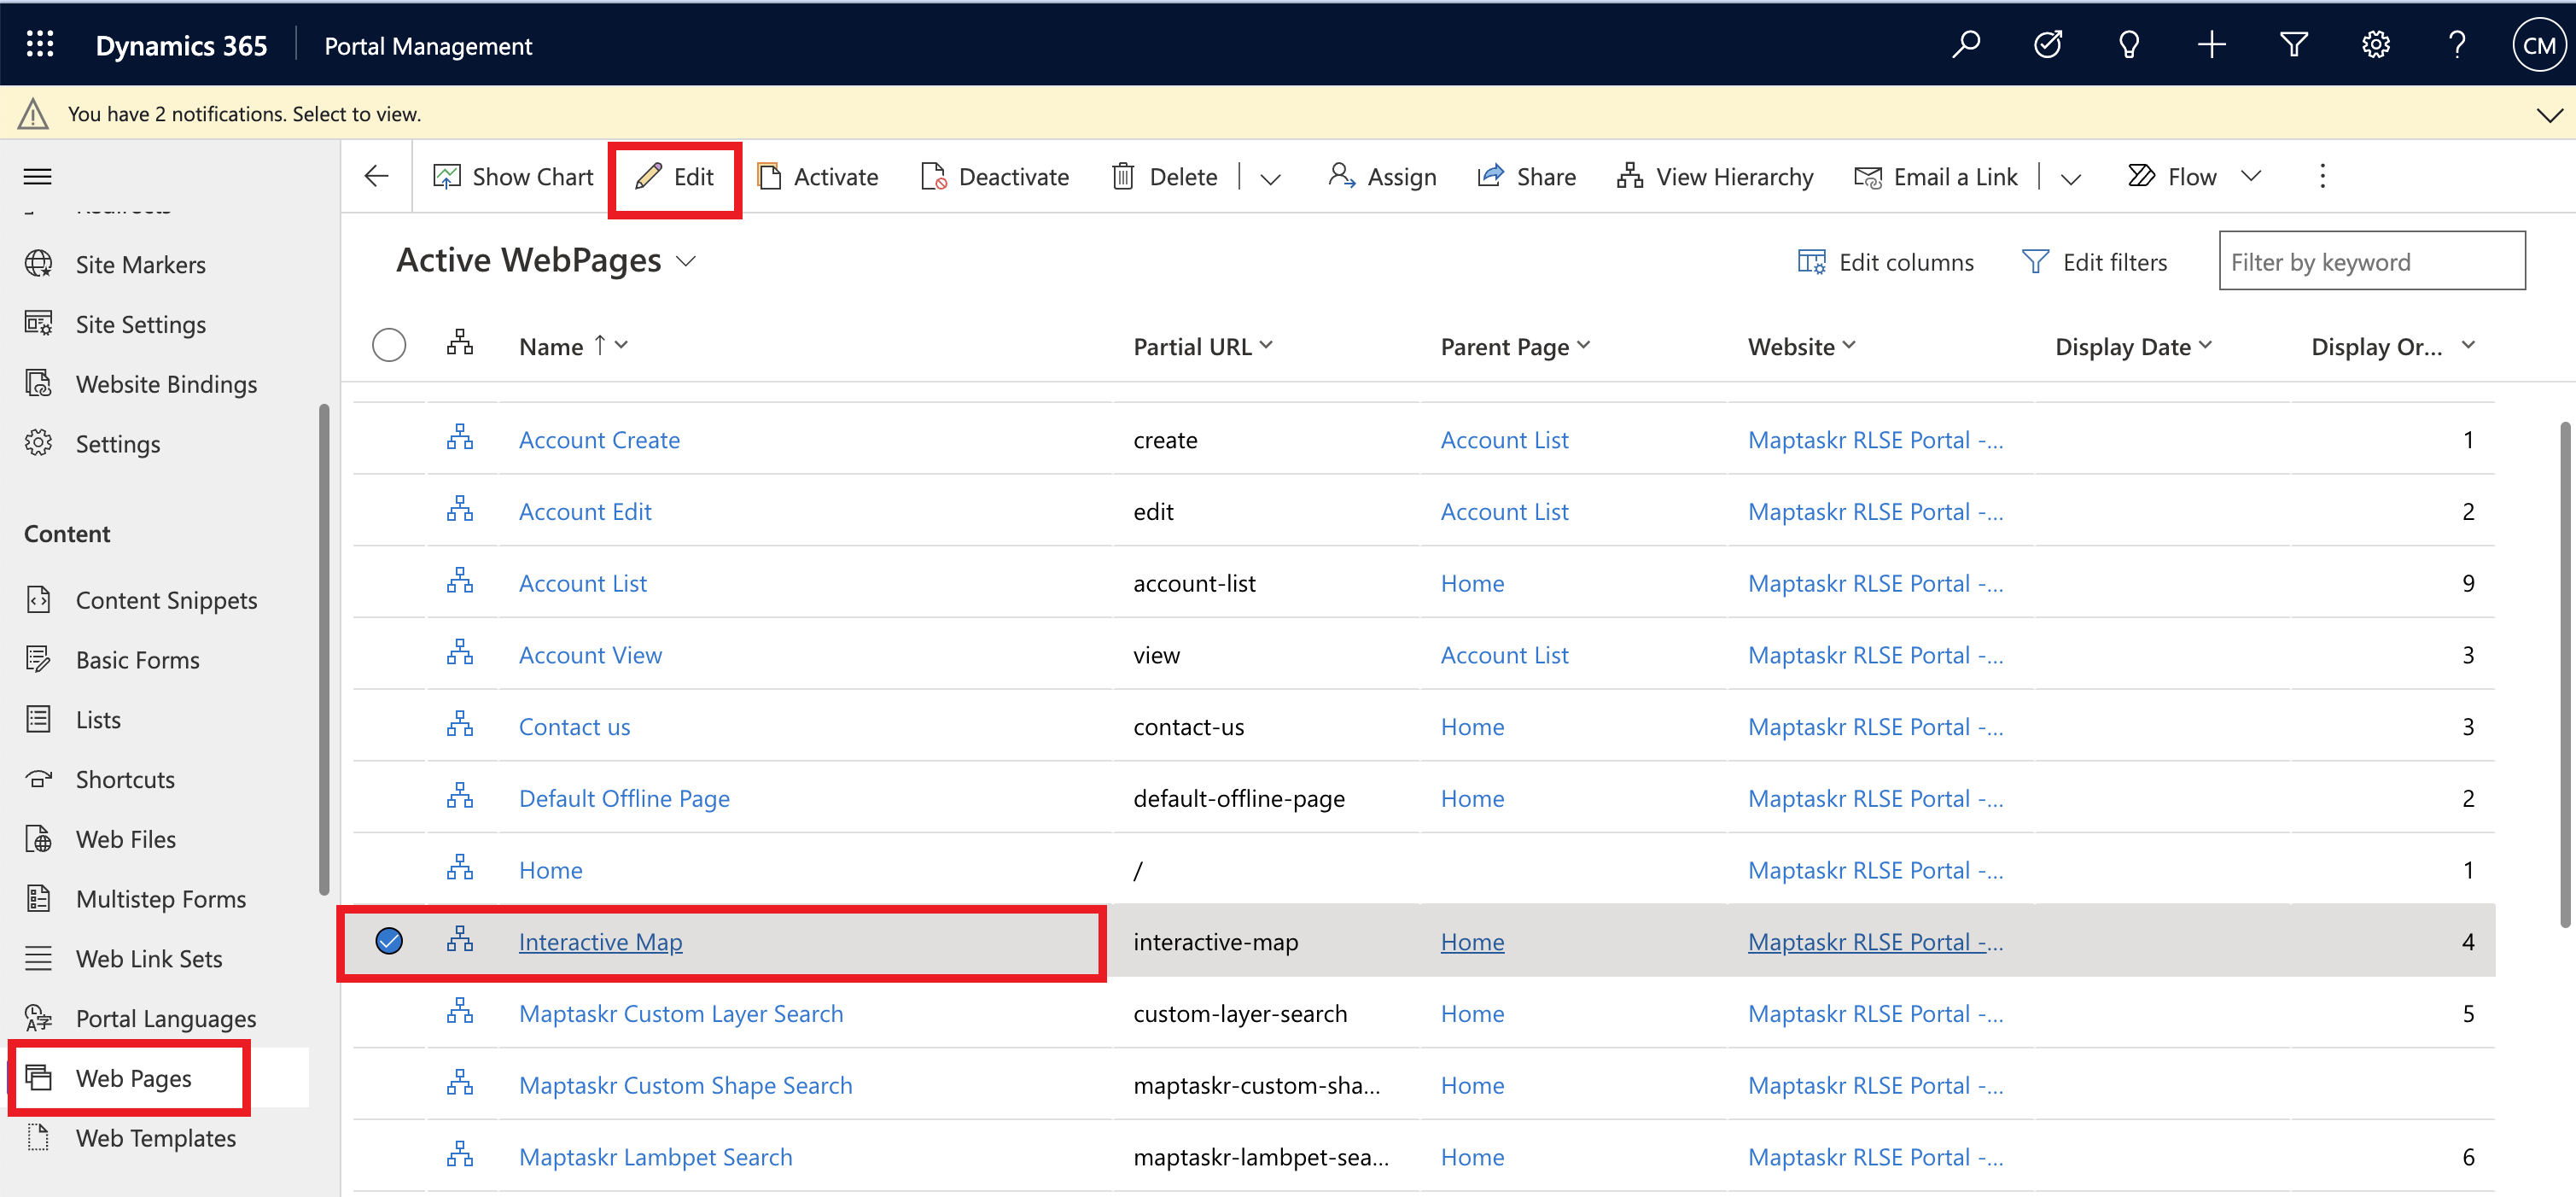Expand the Delete options dropdown arrow
The image size is (2576, 1197).
pyautogui.click(x=1270, y=179)
